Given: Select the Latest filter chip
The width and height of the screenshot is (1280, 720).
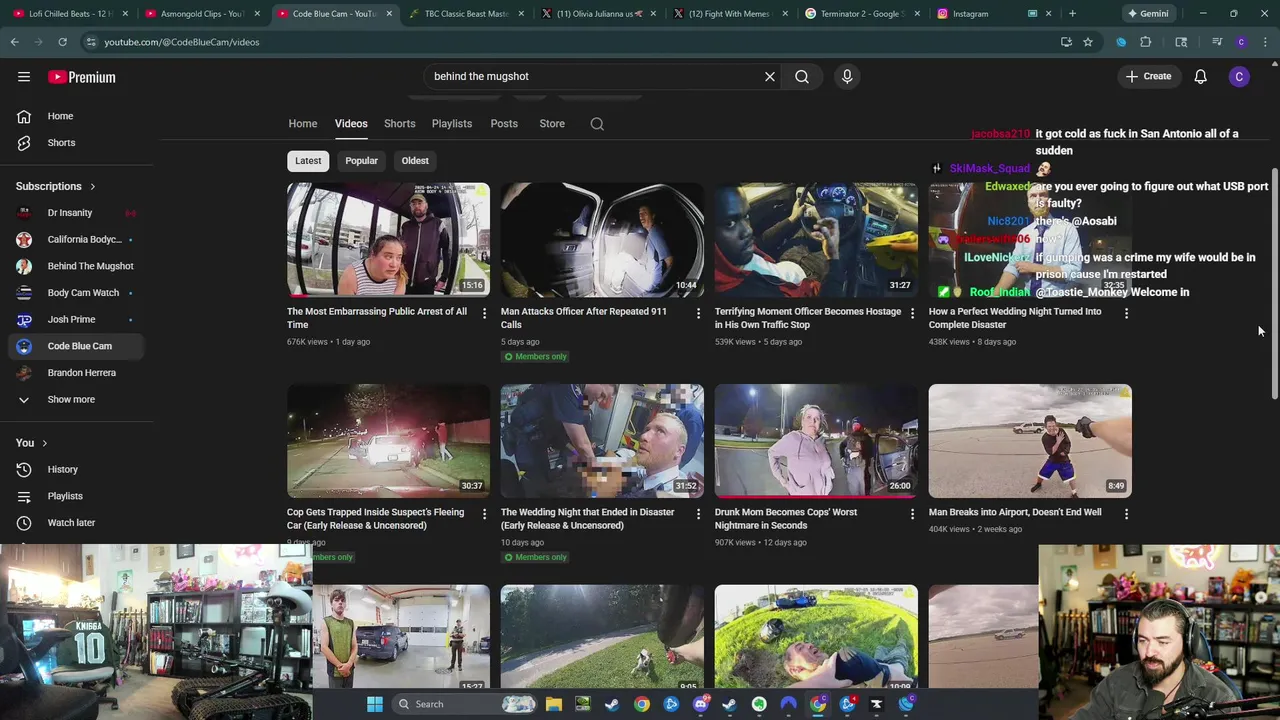Looking at the screenshot, I should [308, 161].
